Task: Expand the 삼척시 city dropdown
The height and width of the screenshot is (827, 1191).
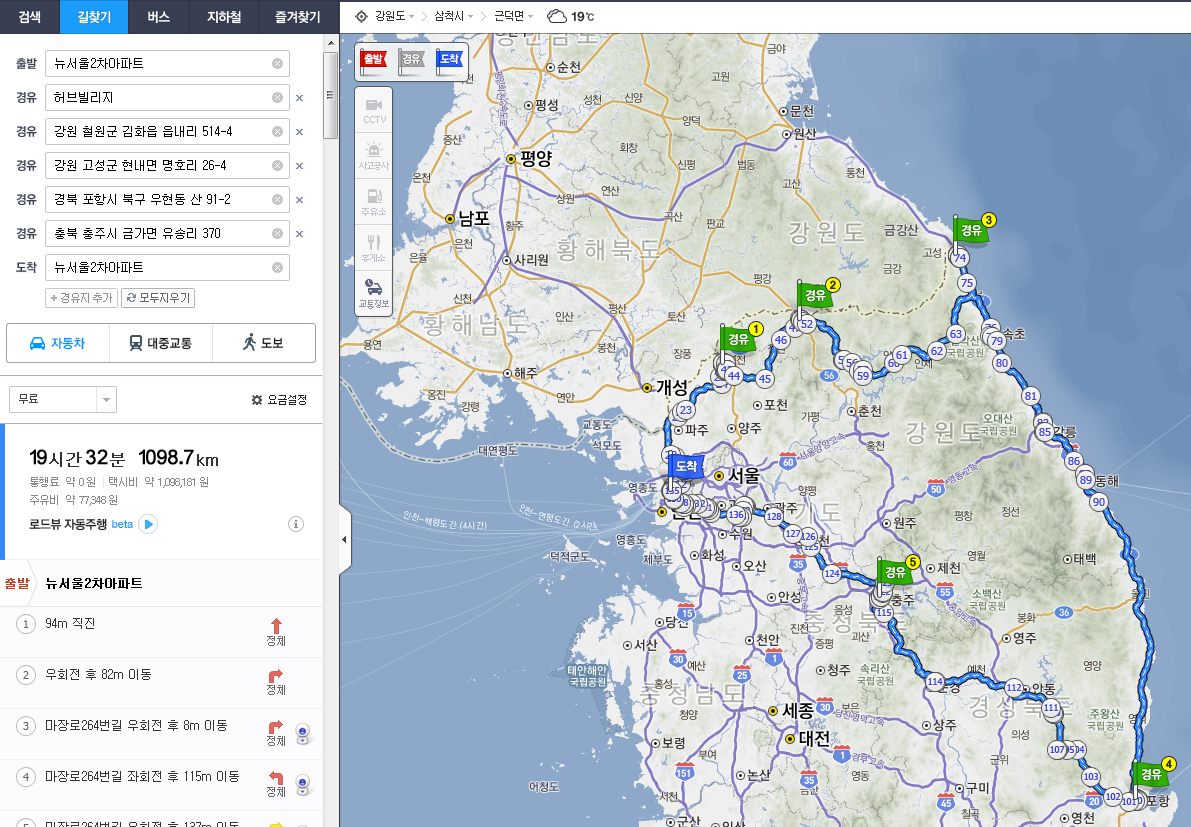Action: pyautogui.click(x=453, y=17)
